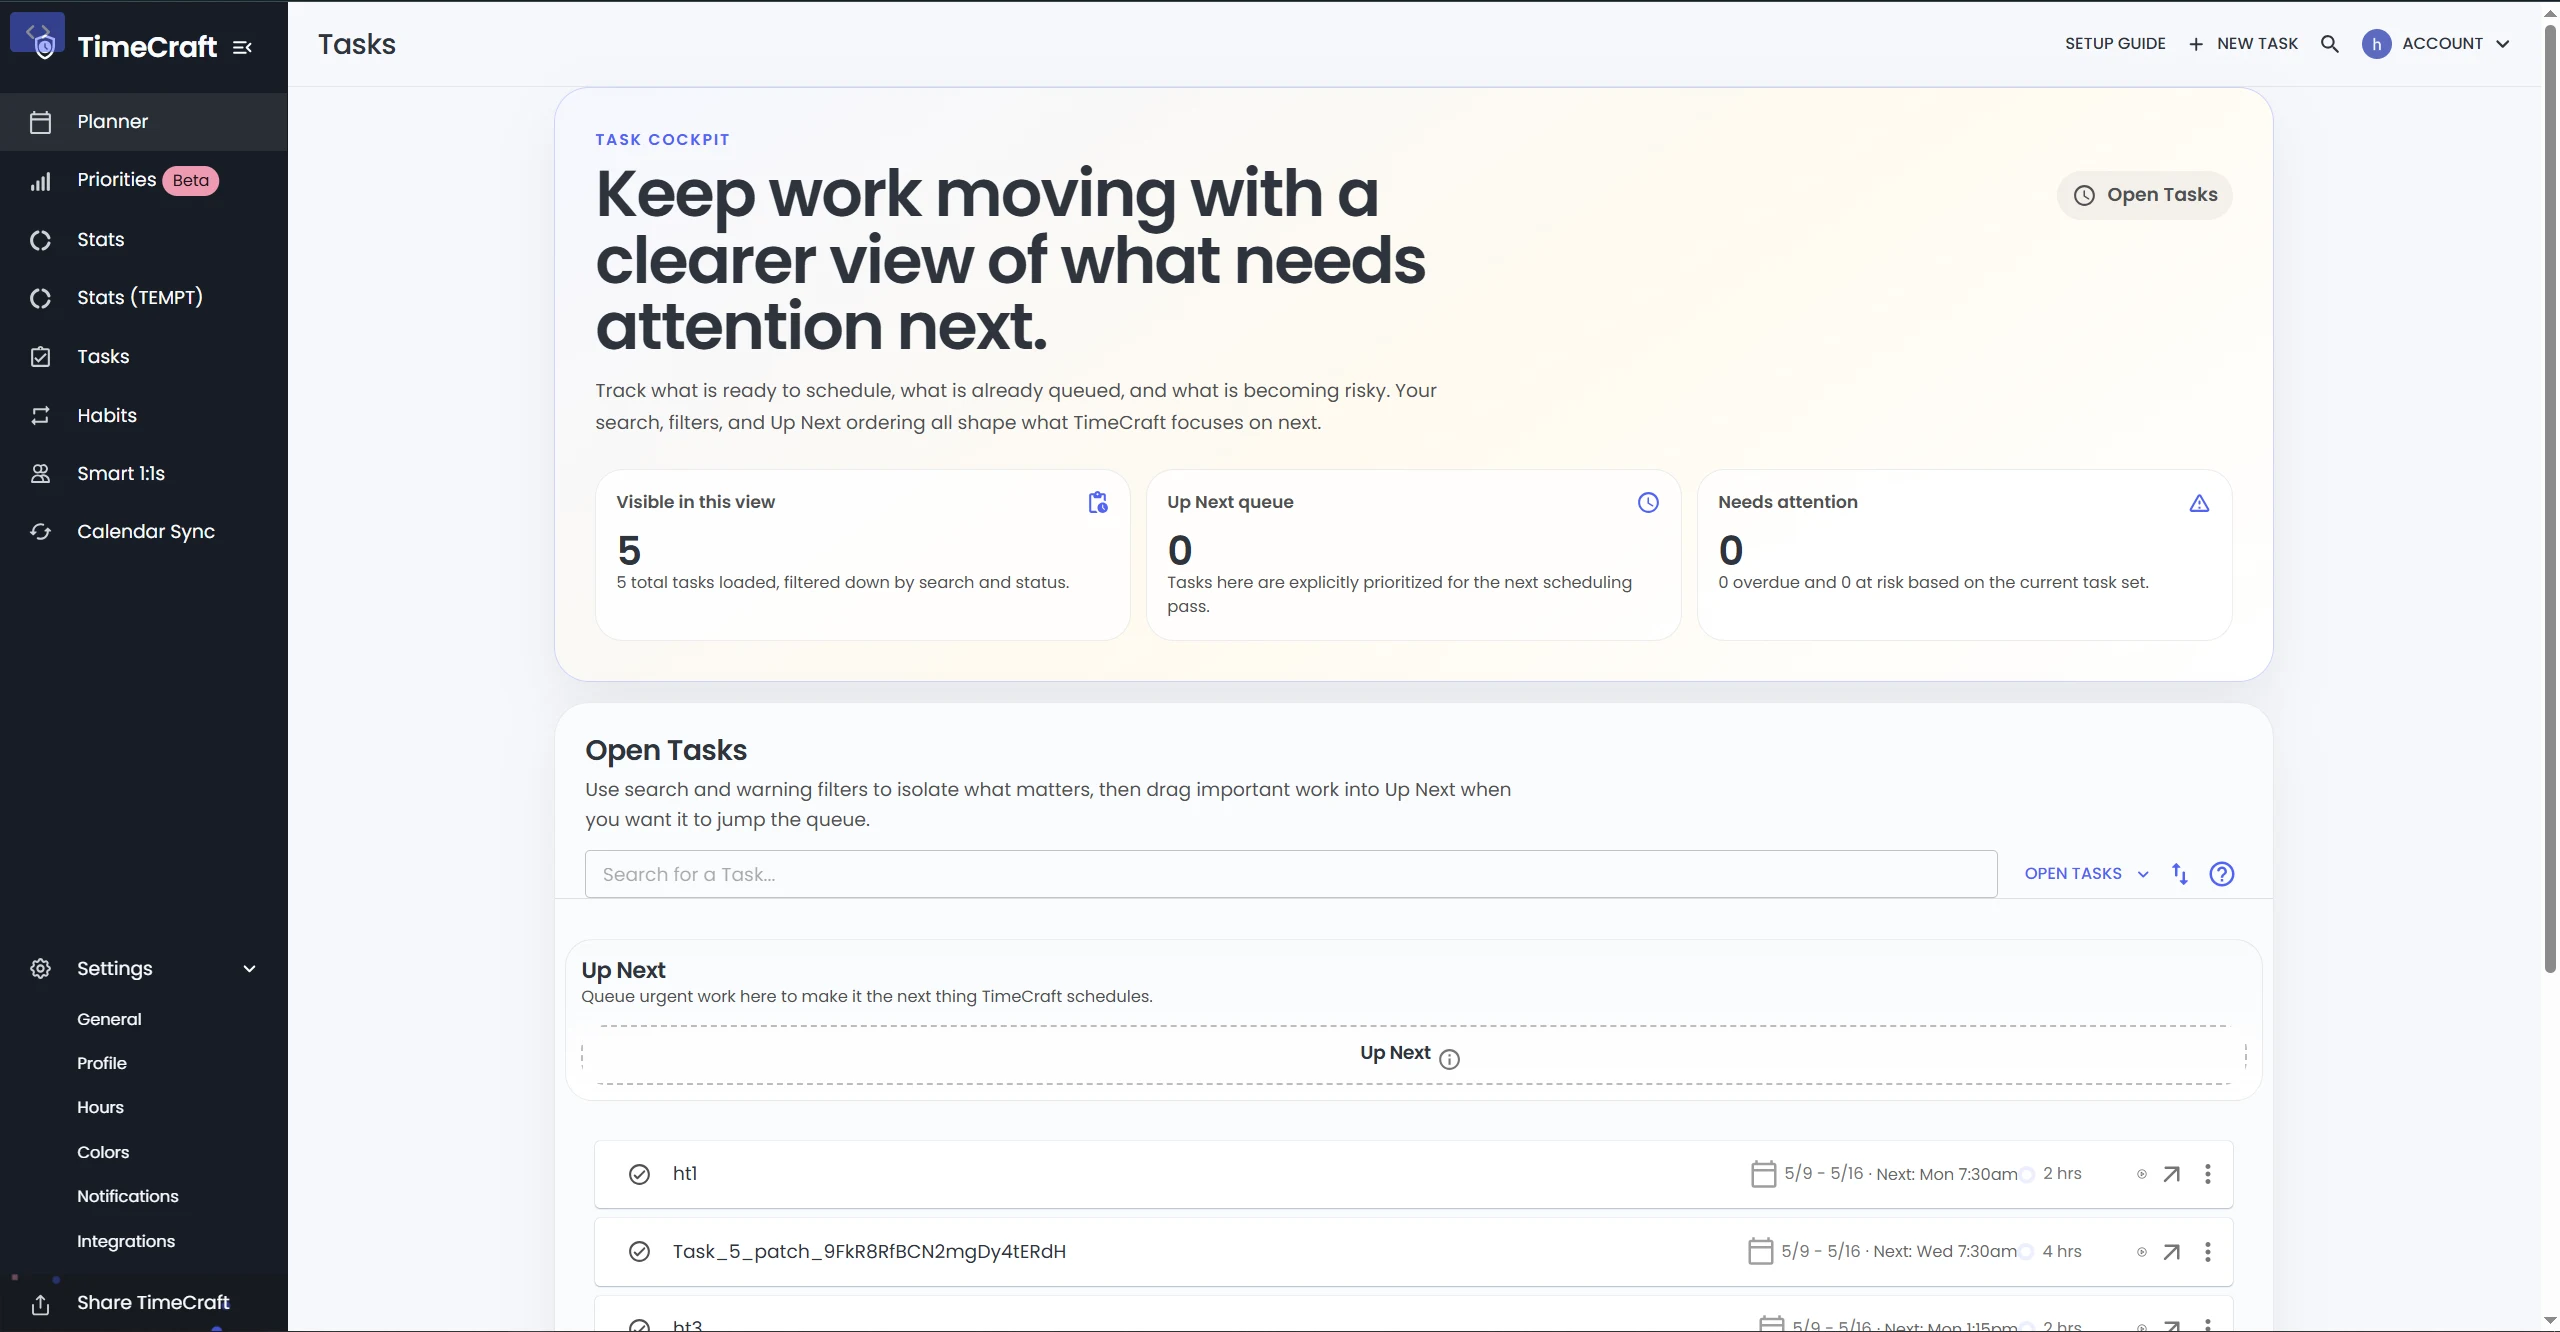
Task: Click the search magnifier icon in the header
Action: pos(2330,44)
